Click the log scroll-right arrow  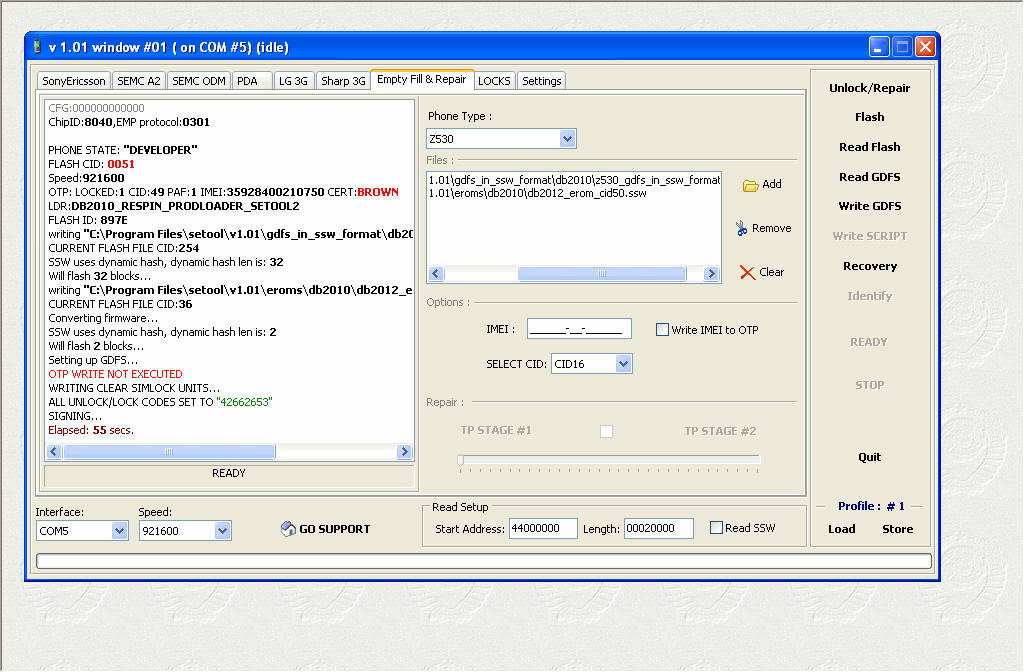click(404, 451)
